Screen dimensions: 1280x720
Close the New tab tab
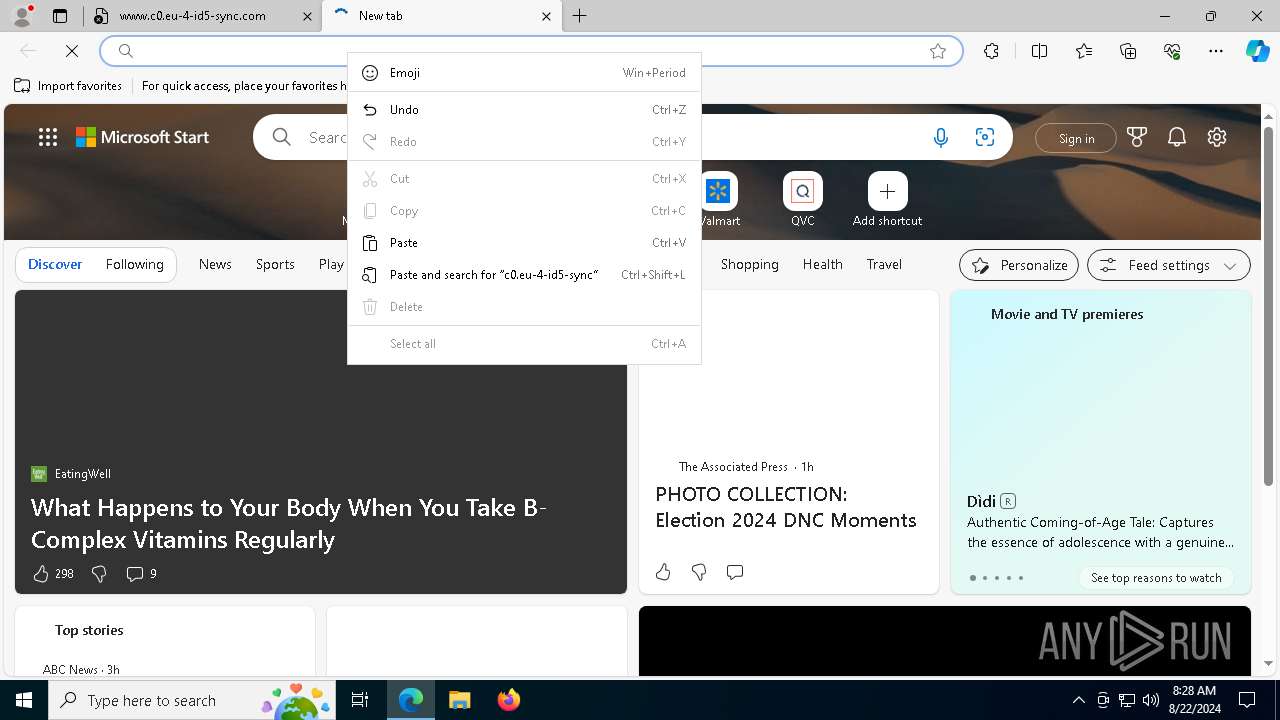pos(546,16)
